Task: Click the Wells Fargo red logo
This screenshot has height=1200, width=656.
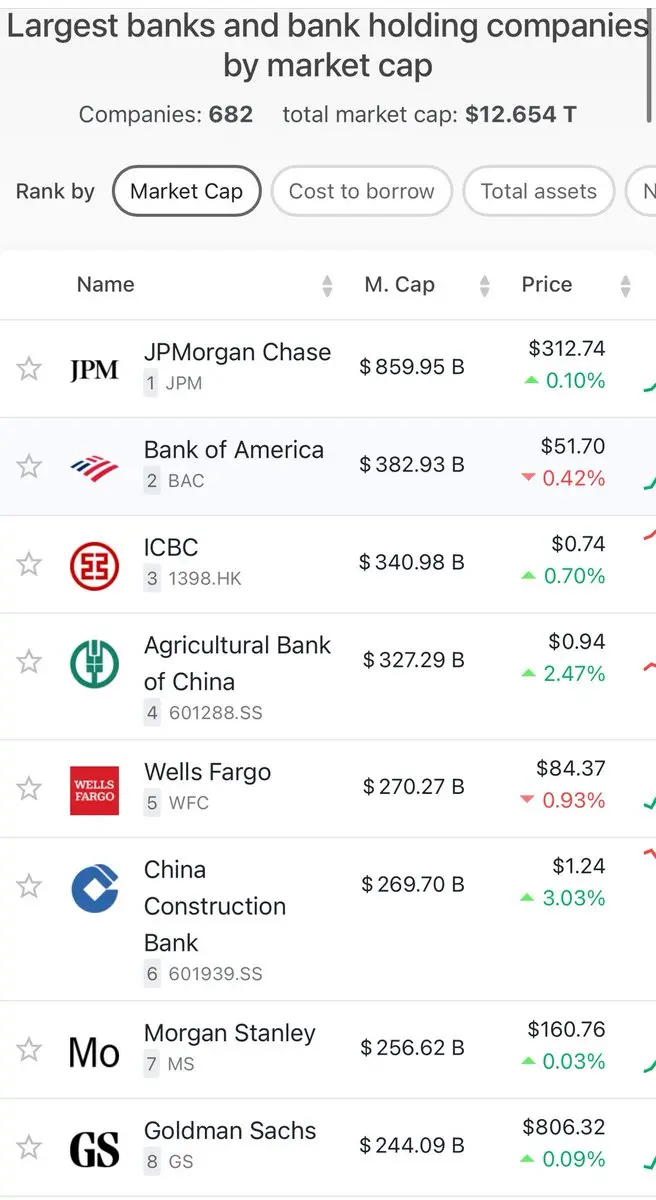Action: click(94, 790)
